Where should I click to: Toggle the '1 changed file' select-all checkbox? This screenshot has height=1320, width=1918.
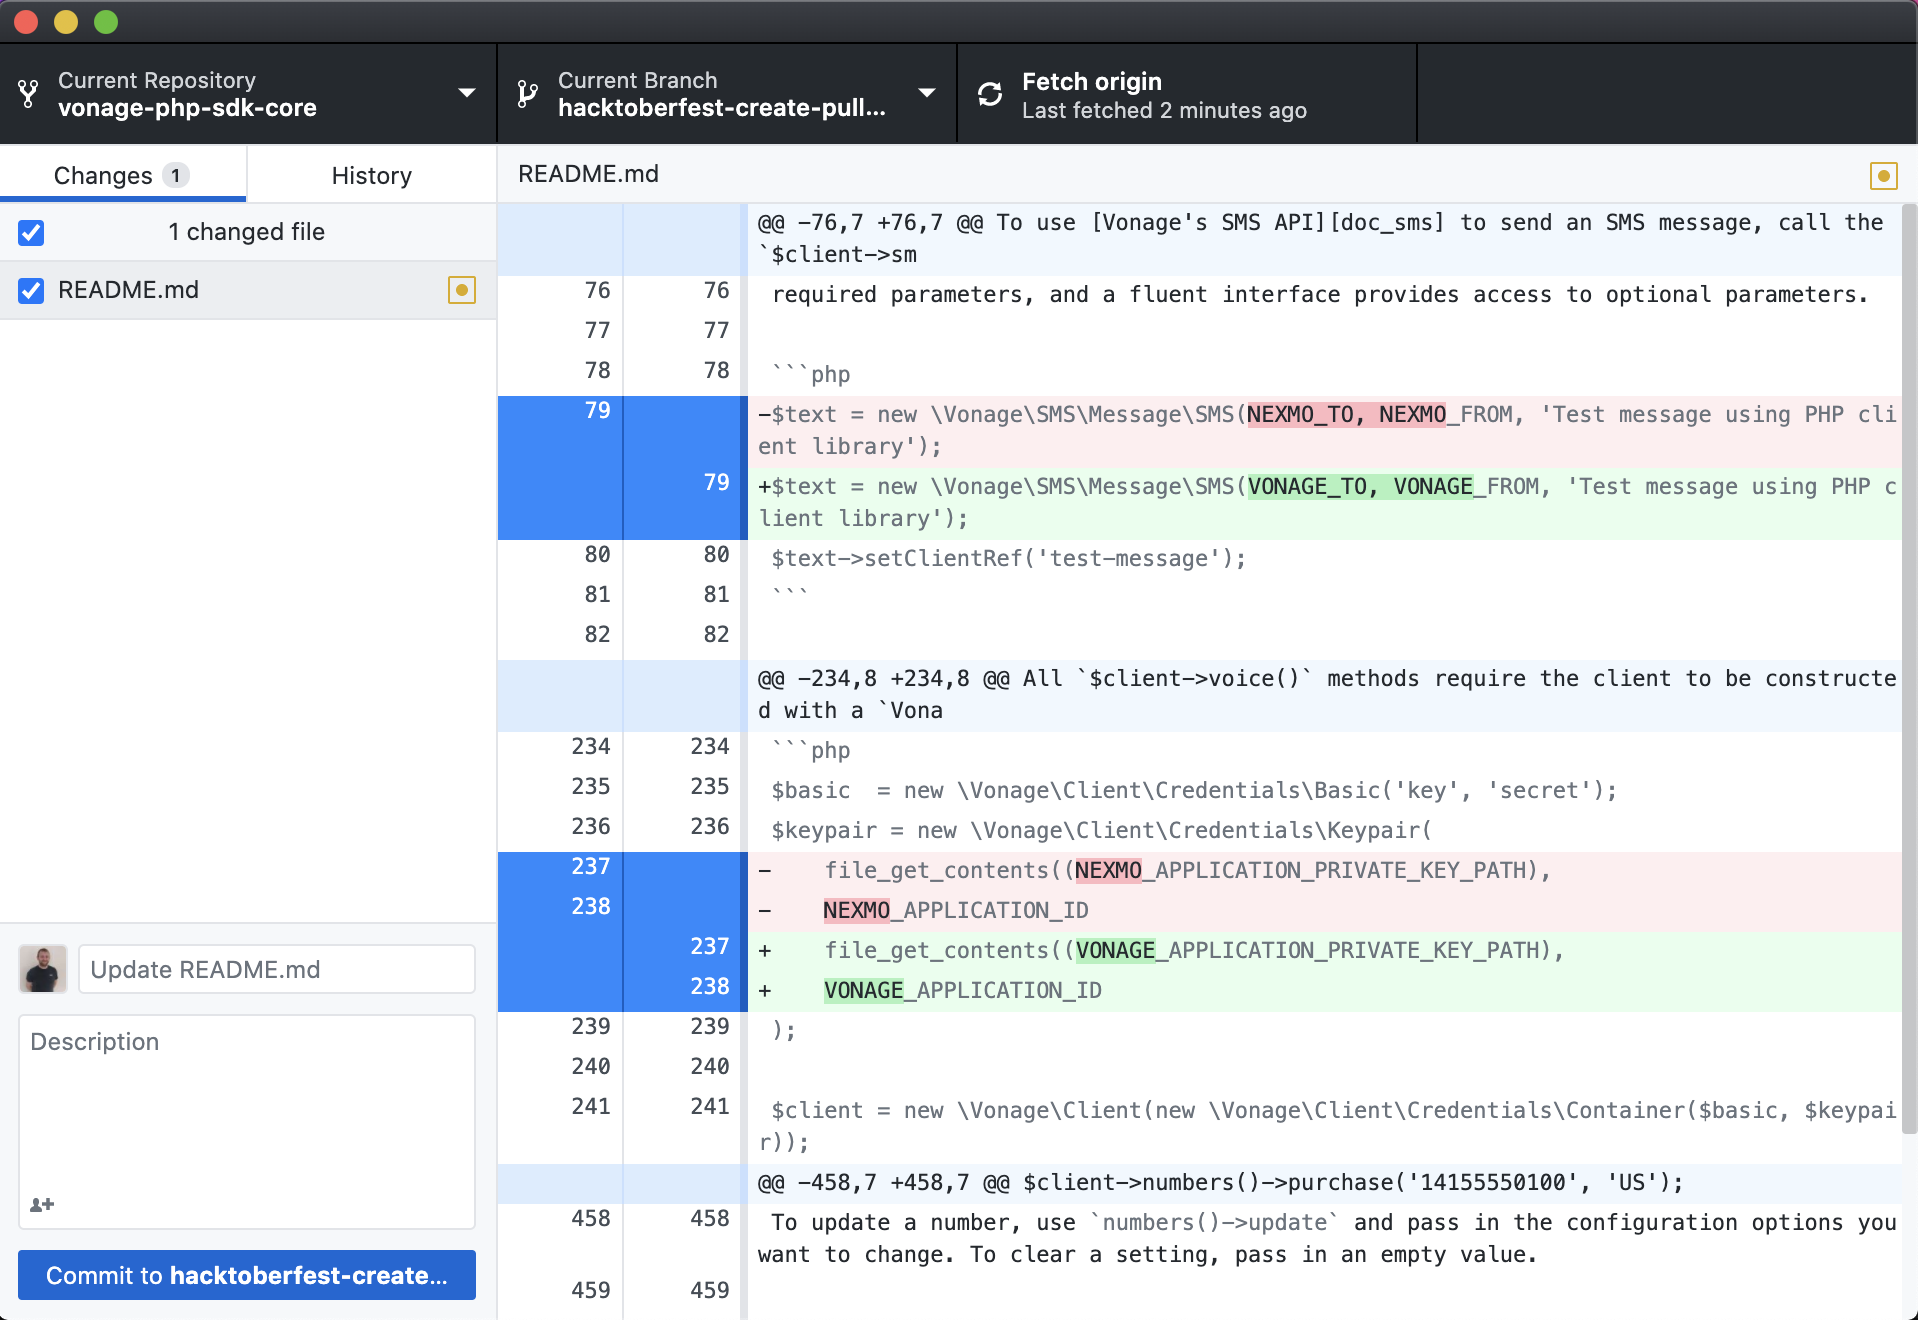tap(31, 233)
